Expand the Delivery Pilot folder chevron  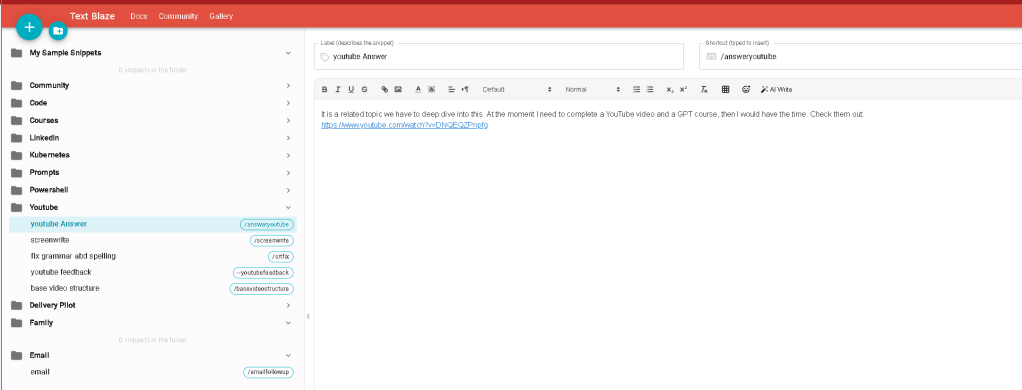click(288, 305)
